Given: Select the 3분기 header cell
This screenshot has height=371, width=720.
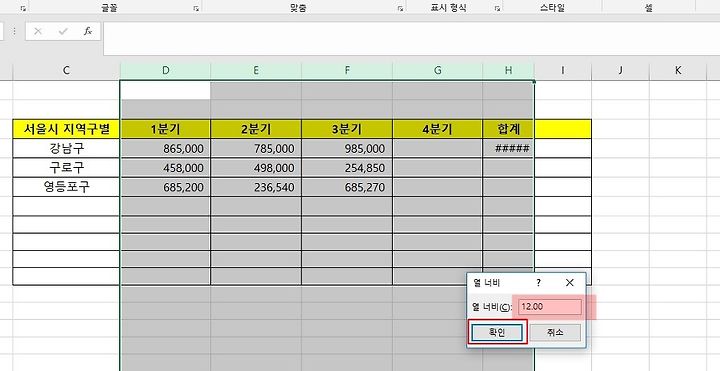Looking at the screenshot, I should (x=347, y=129).
